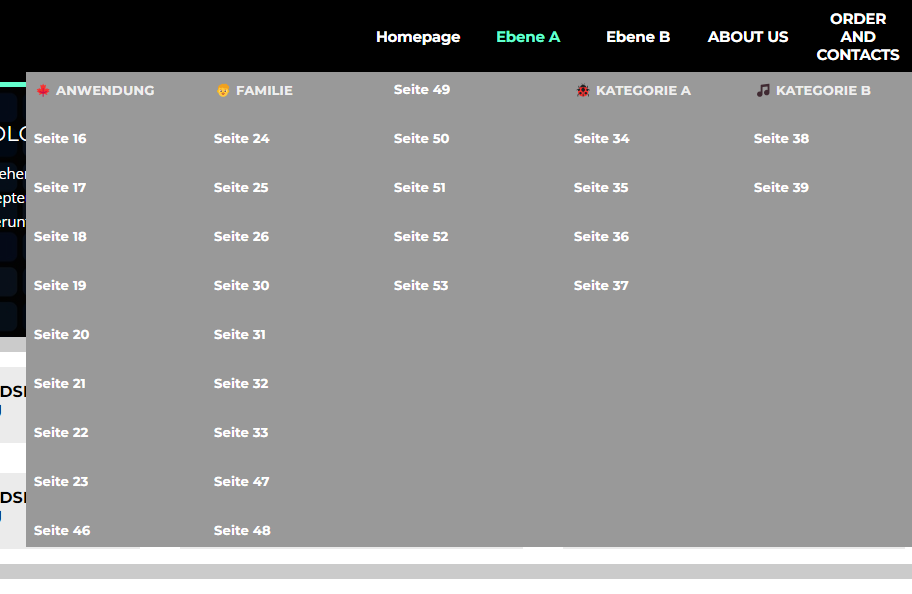Go to the About Us page
Screen dimensions: 912x594
pyautogui.click(x=748, y=37)
